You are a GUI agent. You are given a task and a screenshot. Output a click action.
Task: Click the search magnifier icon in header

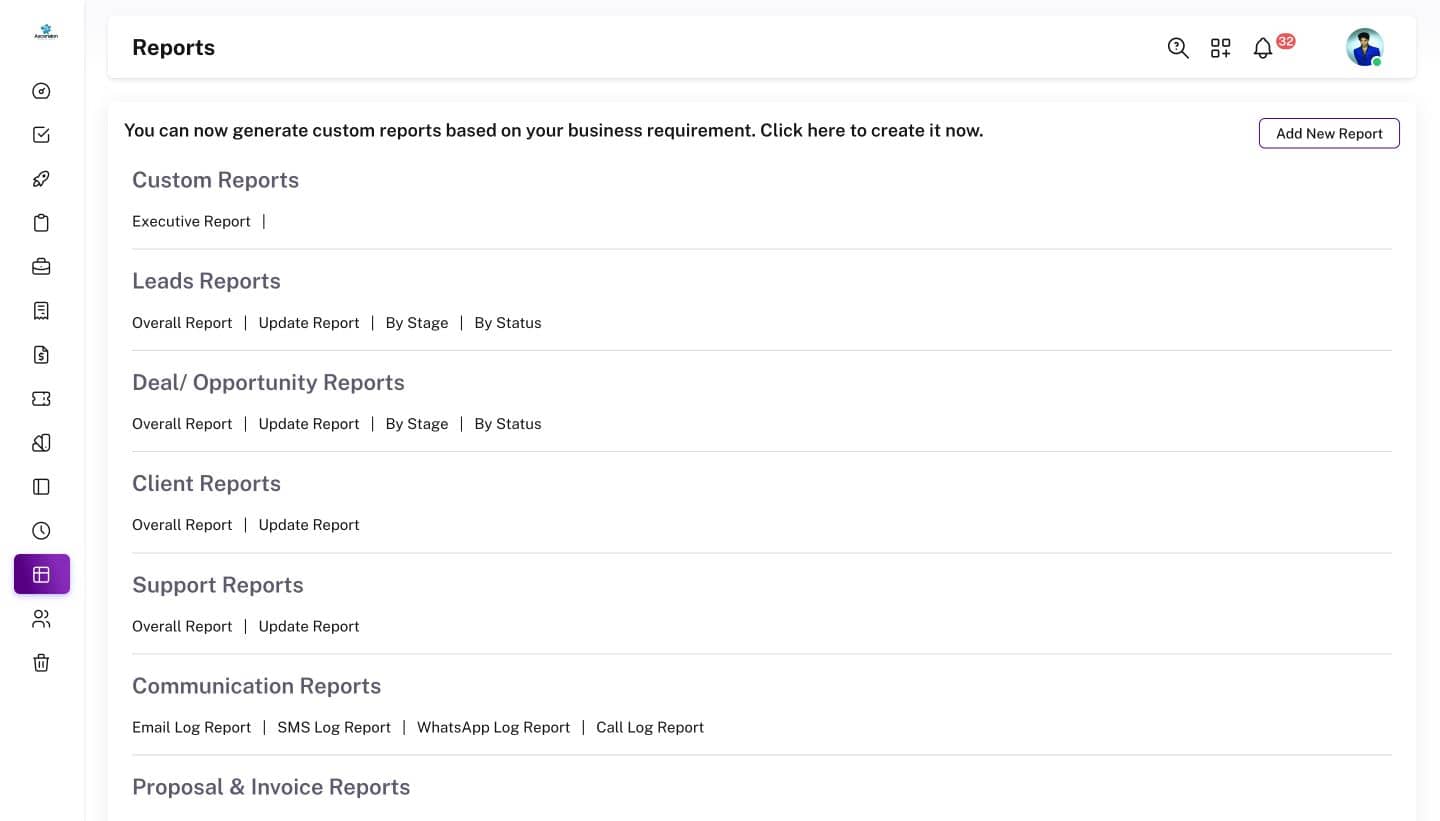[1178, 48]
